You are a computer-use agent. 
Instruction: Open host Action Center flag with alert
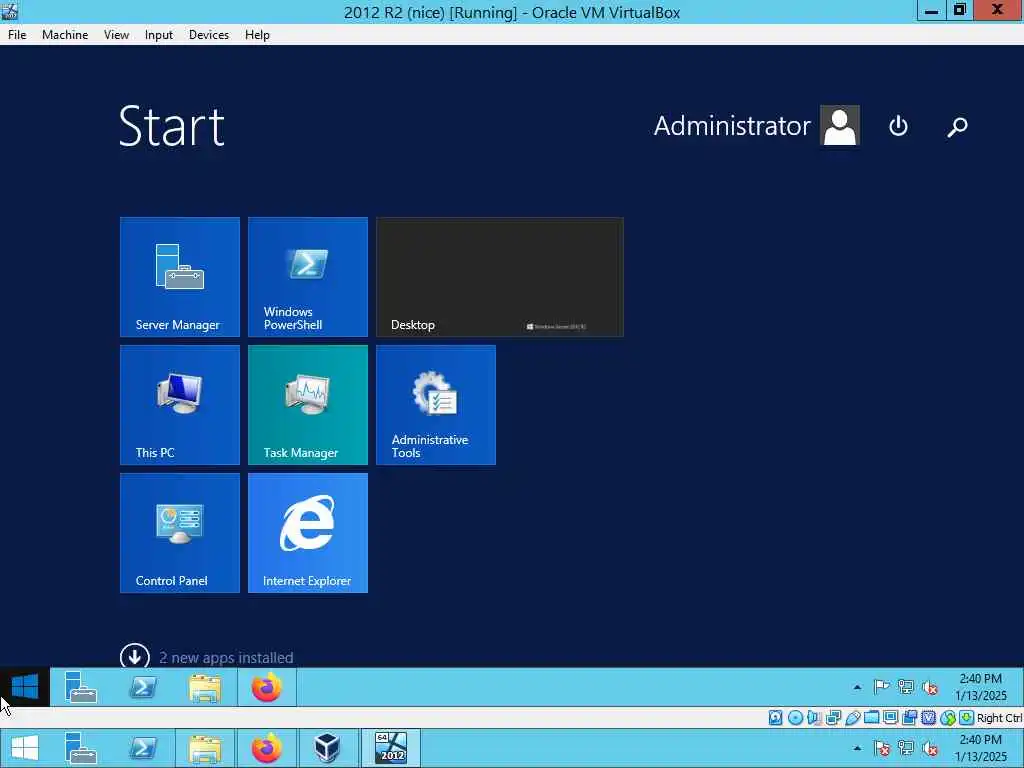(881, 748)
